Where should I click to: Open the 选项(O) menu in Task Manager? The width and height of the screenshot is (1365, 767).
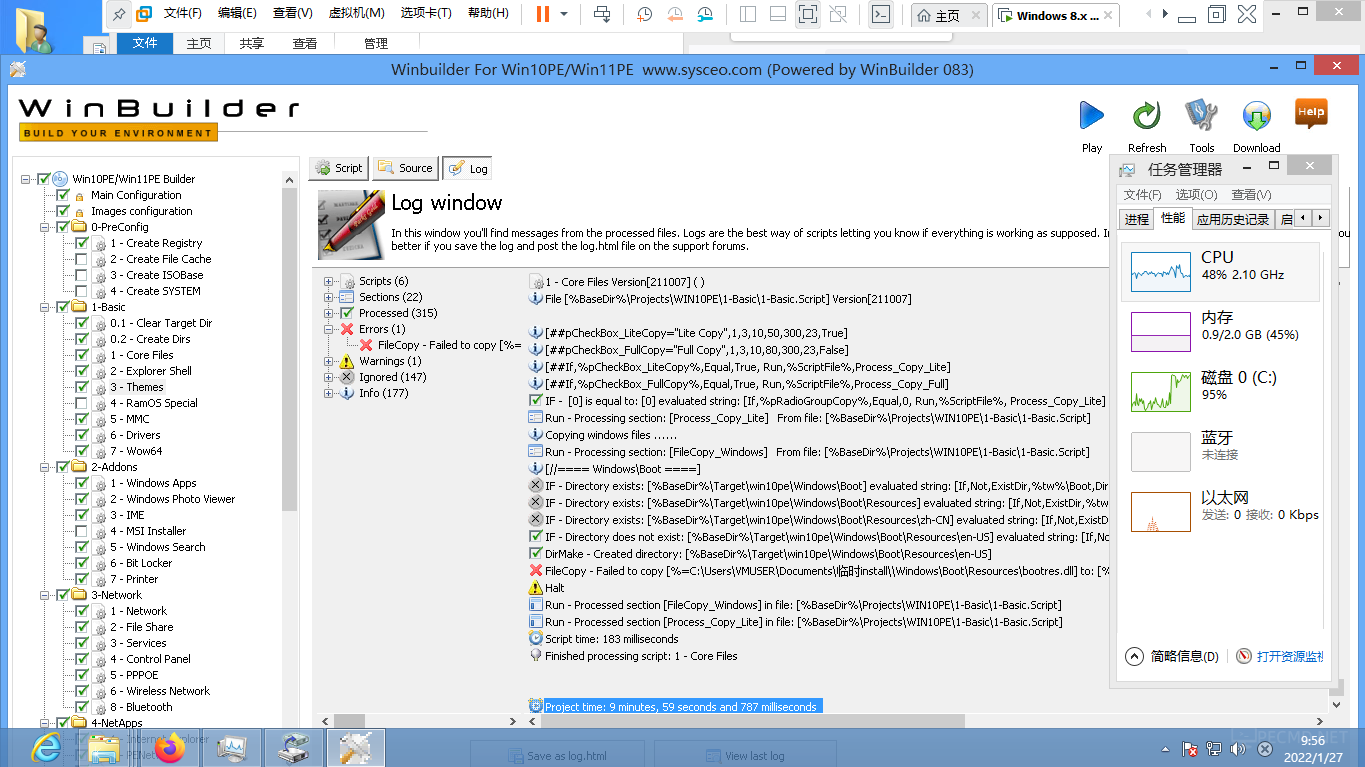click(1196, 195)
